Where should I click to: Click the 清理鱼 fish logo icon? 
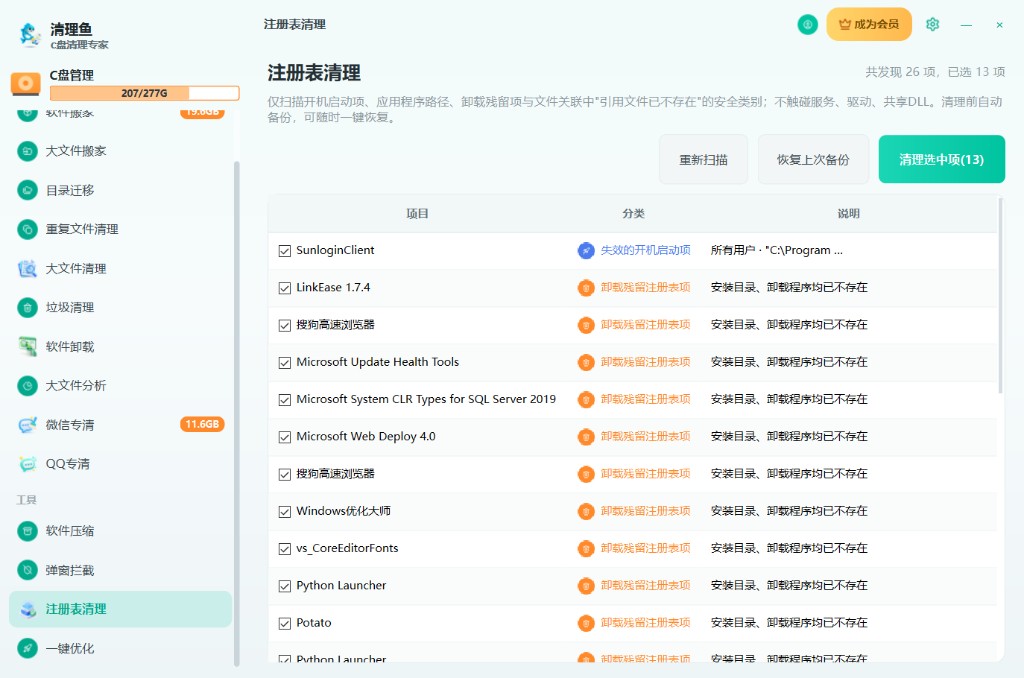click(29, 35)
